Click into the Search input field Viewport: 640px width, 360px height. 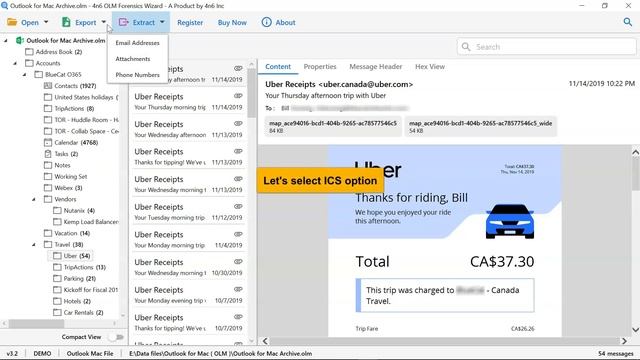tap(547, 47)
